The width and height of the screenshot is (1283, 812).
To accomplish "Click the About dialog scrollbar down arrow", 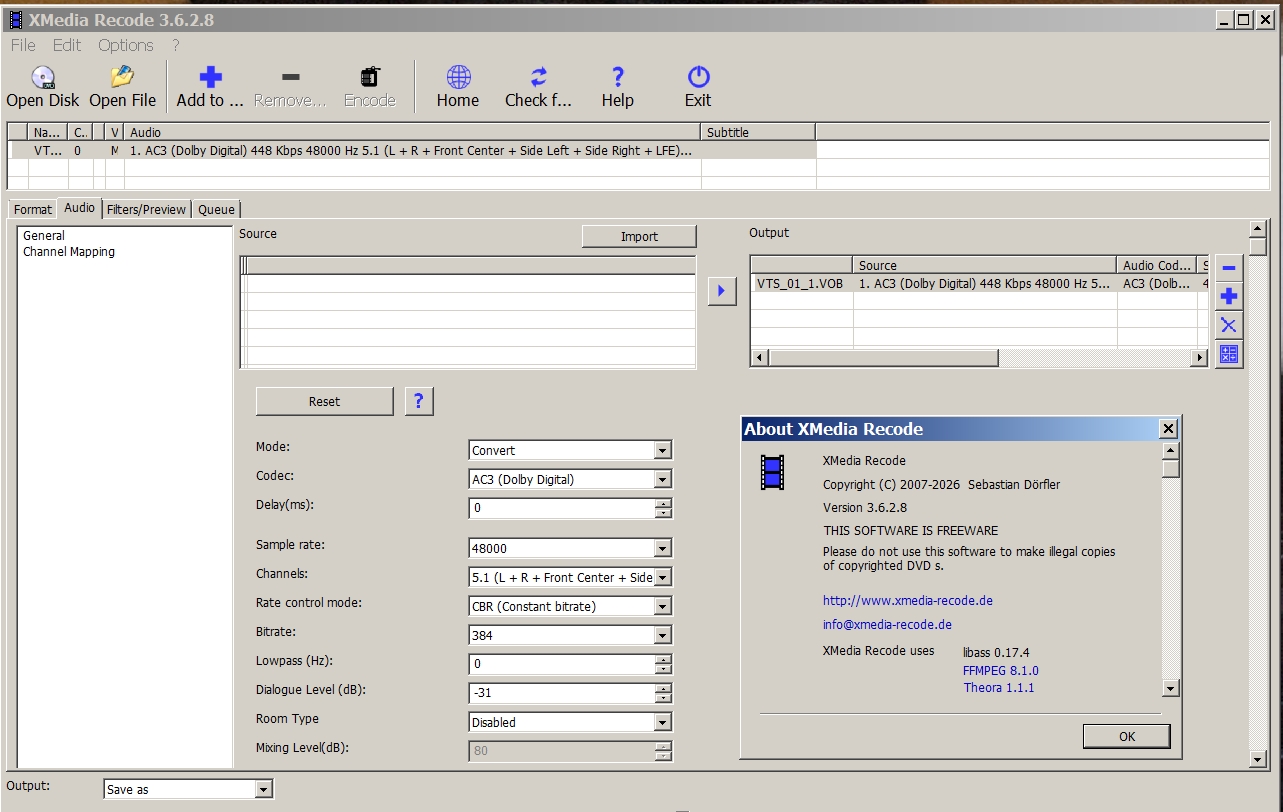I will tap(1171, 688).
